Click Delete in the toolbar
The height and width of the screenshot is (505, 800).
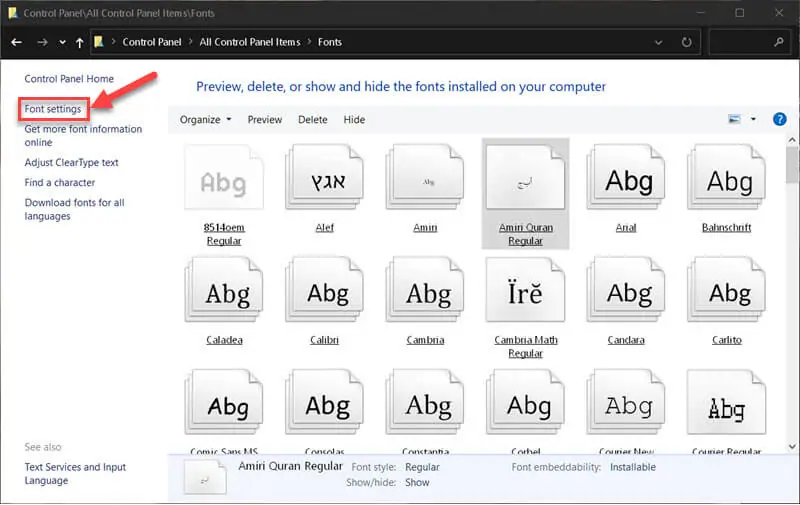tap(313, 119)
